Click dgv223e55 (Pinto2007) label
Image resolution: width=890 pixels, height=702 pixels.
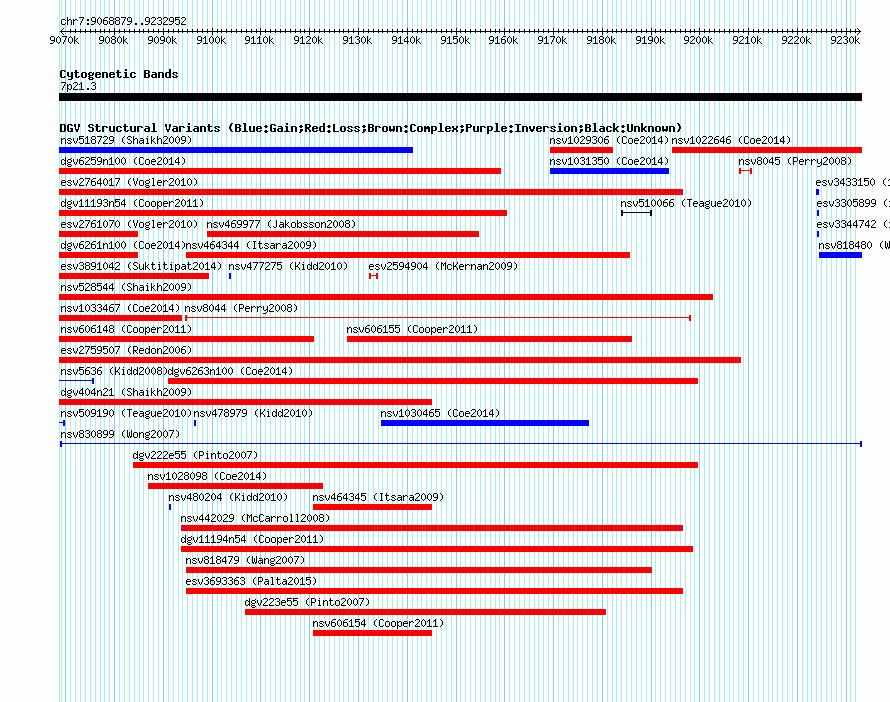(x=307, y=602)
